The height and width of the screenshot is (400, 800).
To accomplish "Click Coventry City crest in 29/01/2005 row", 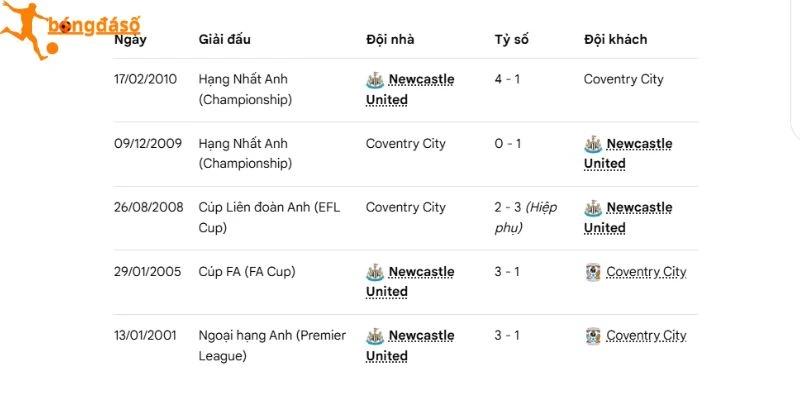I will click(593, 272).
